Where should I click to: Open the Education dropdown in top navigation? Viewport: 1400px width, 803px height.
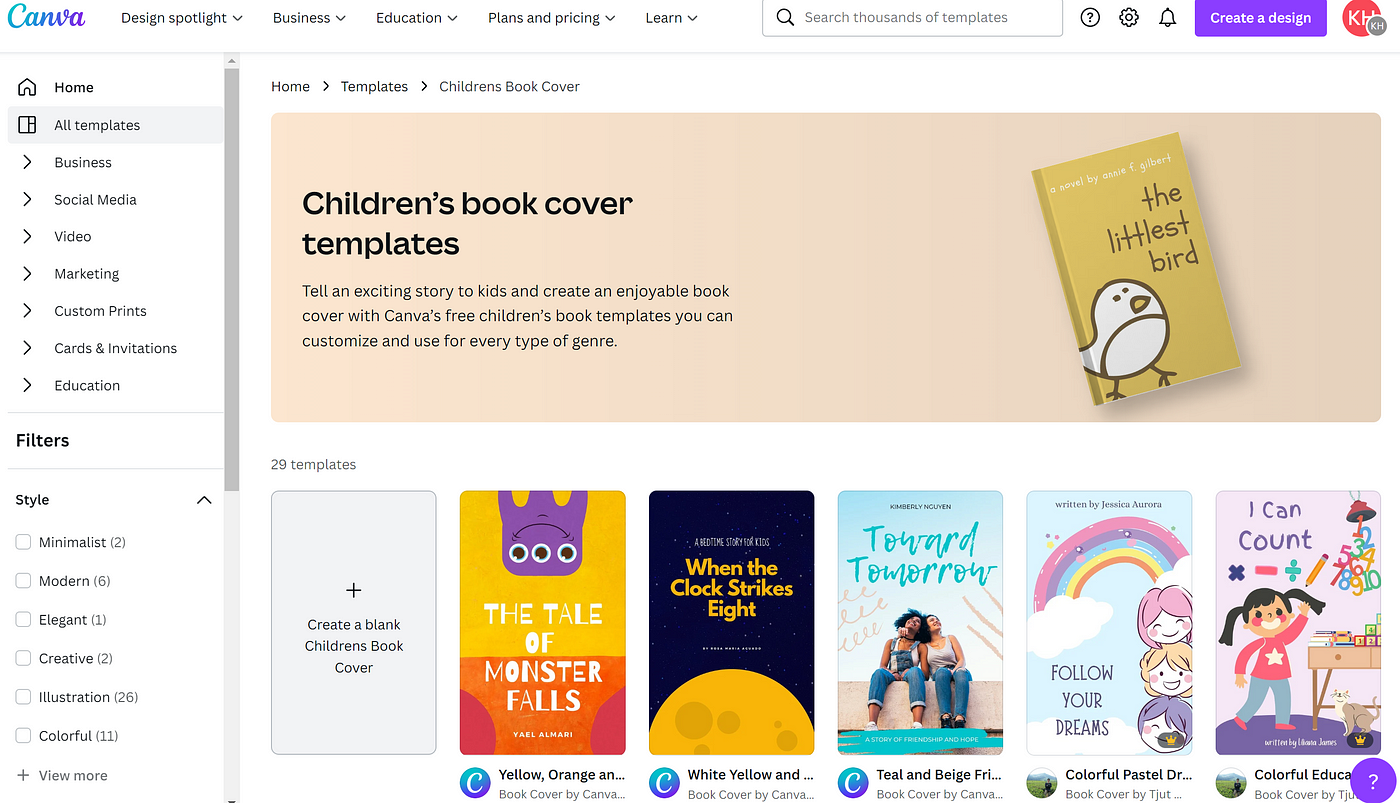coord(417,18)
